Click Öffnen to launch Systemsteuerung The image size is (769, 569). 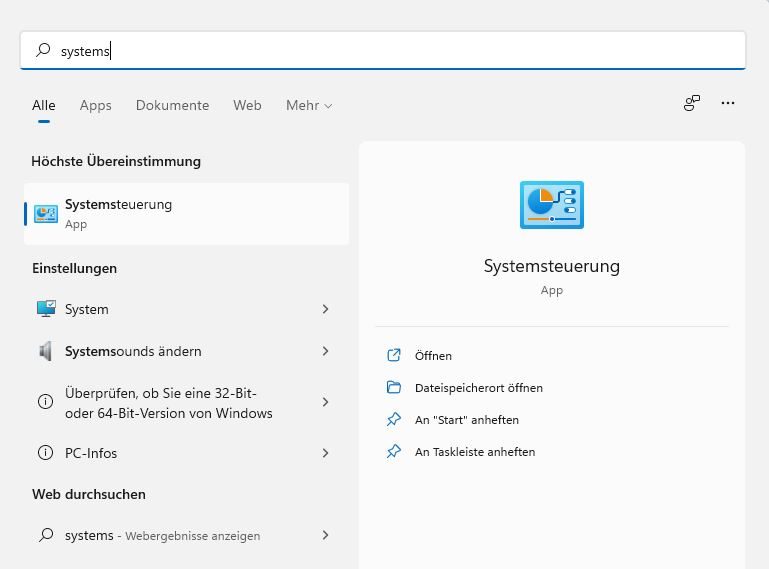433,355
